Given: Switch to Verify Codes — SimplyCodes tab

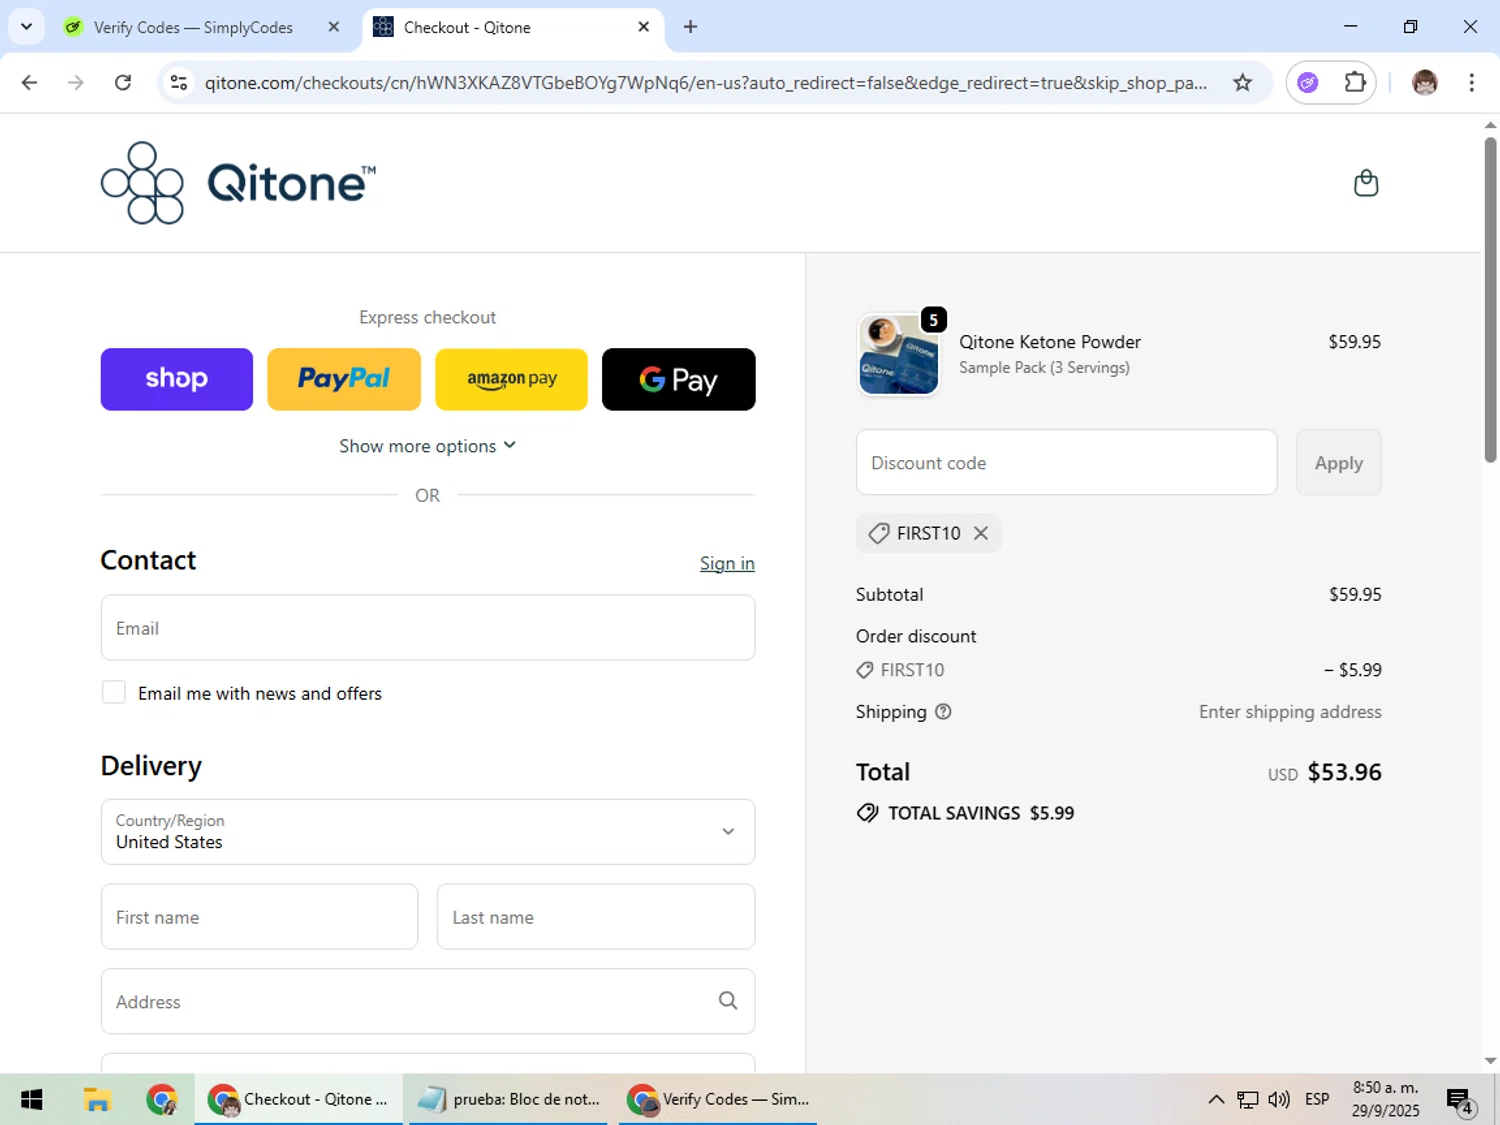Looking at the screenshot, I should coord(192,27).
